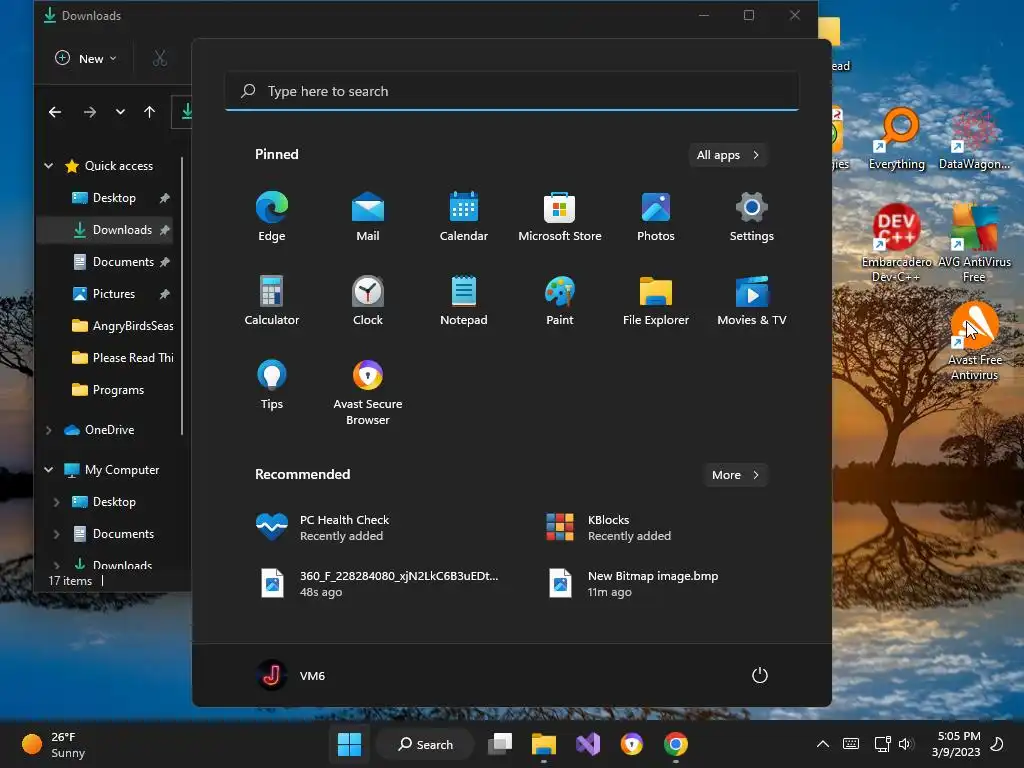Click the power button in Start menu
Viewport: 1024px width, 768px height.
(x=760, y=675)
